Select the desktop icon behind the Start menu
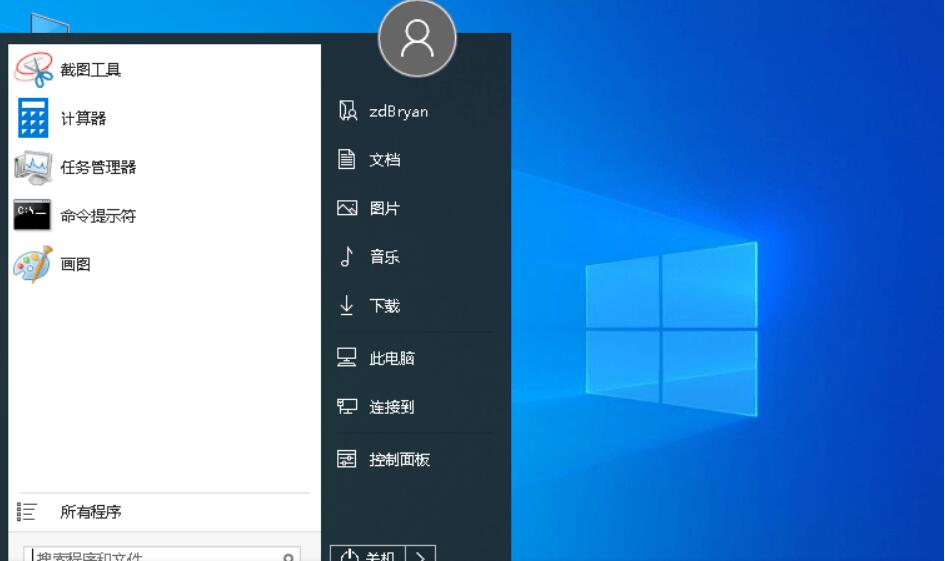 coord(49,24)
